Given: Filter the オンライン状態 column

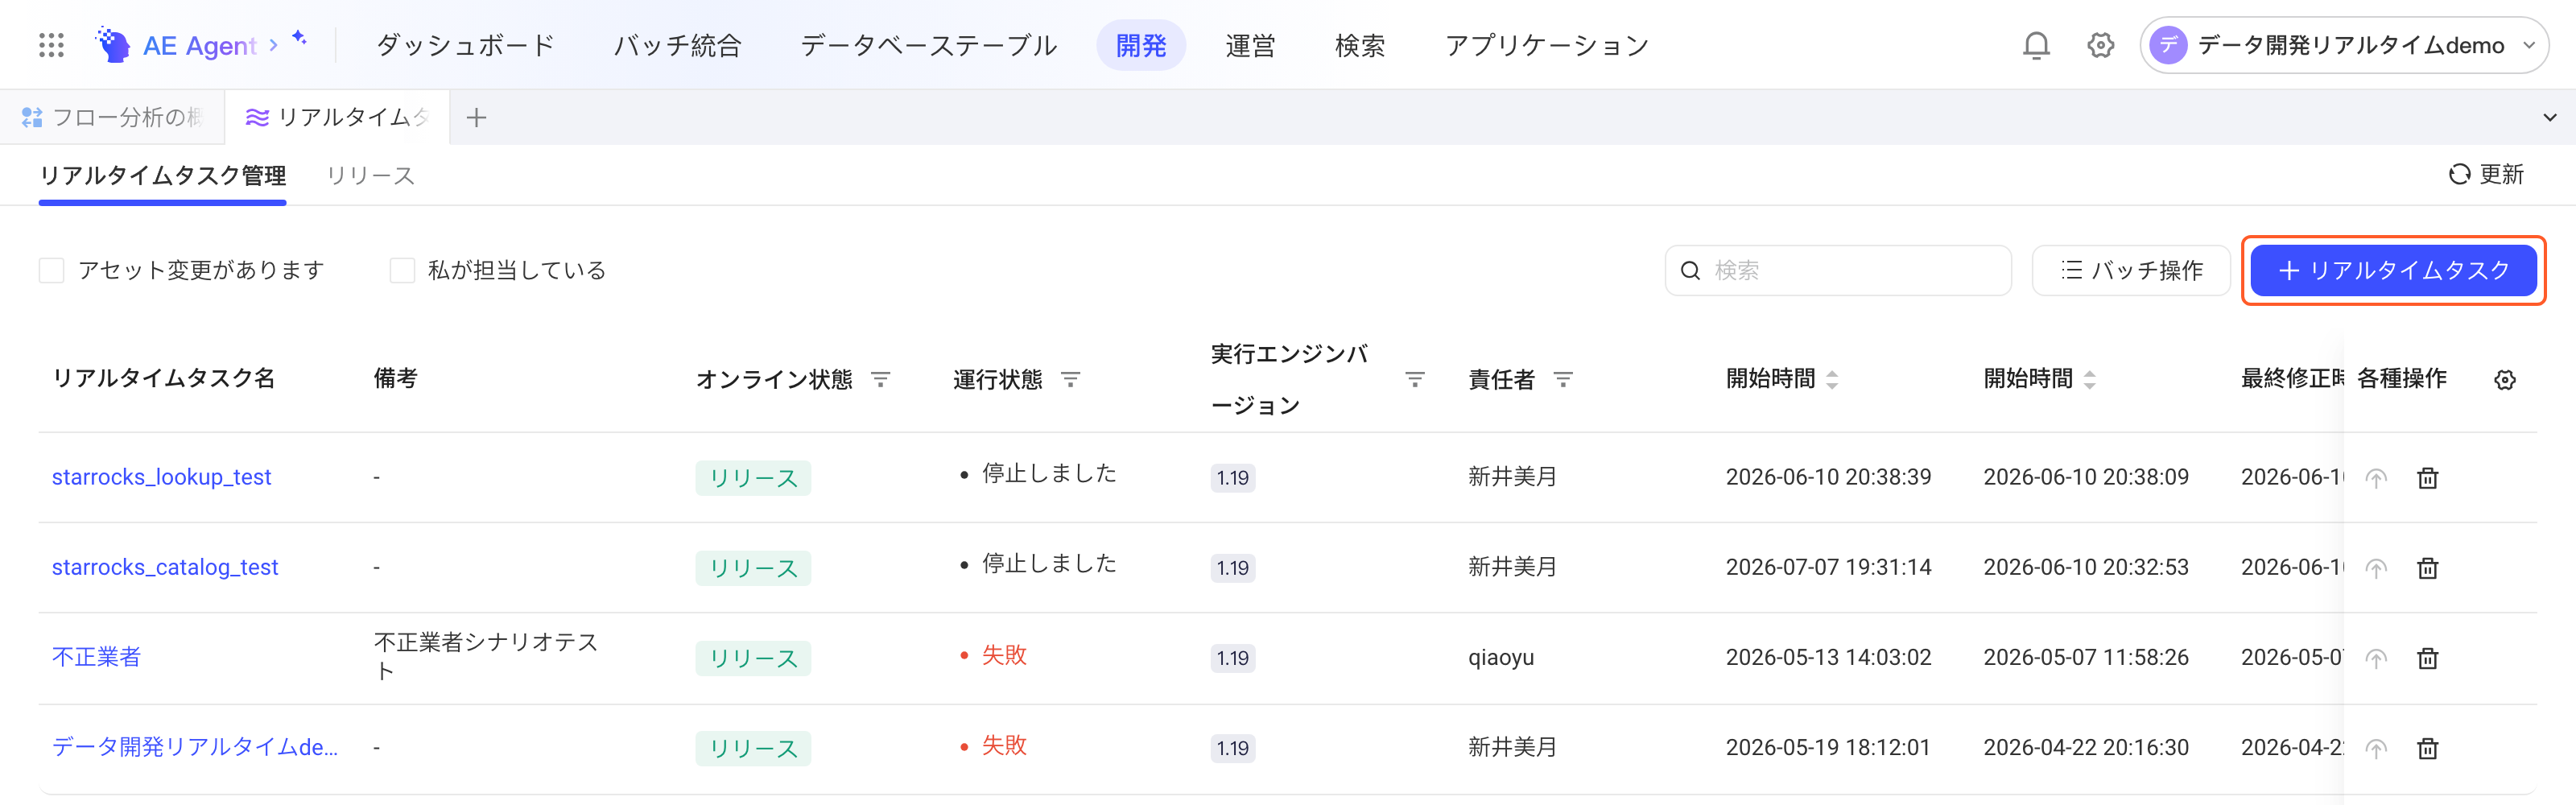Looking at the screenshot, I should pyautogui.click(x=880, y=380).
